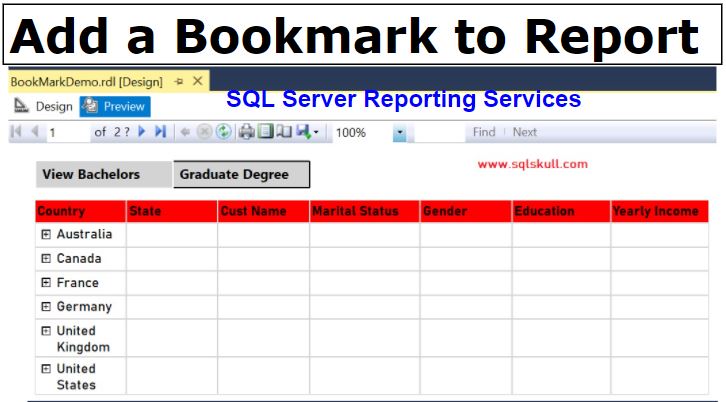Click the State column header

click(172, 211)
